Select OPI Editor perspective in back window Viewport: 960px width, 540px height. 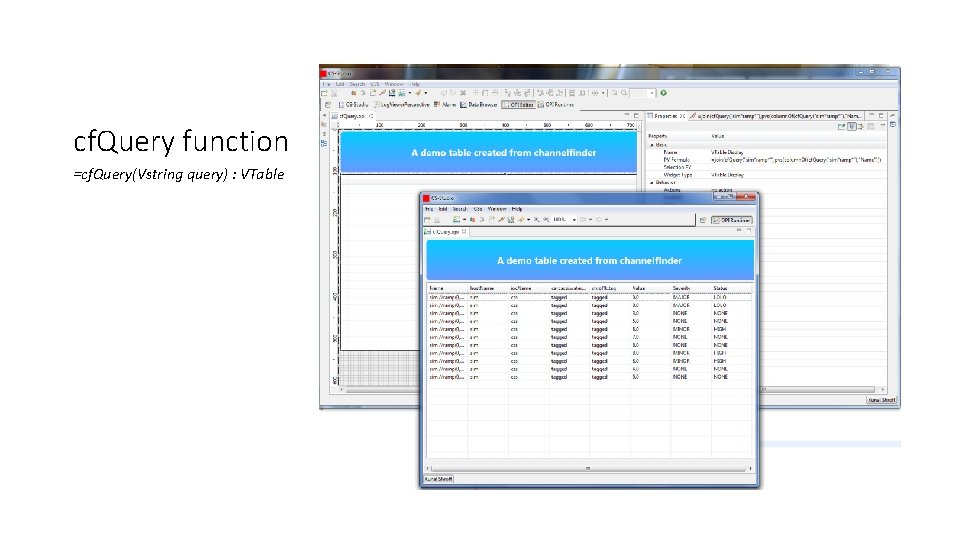coord(518,105)
